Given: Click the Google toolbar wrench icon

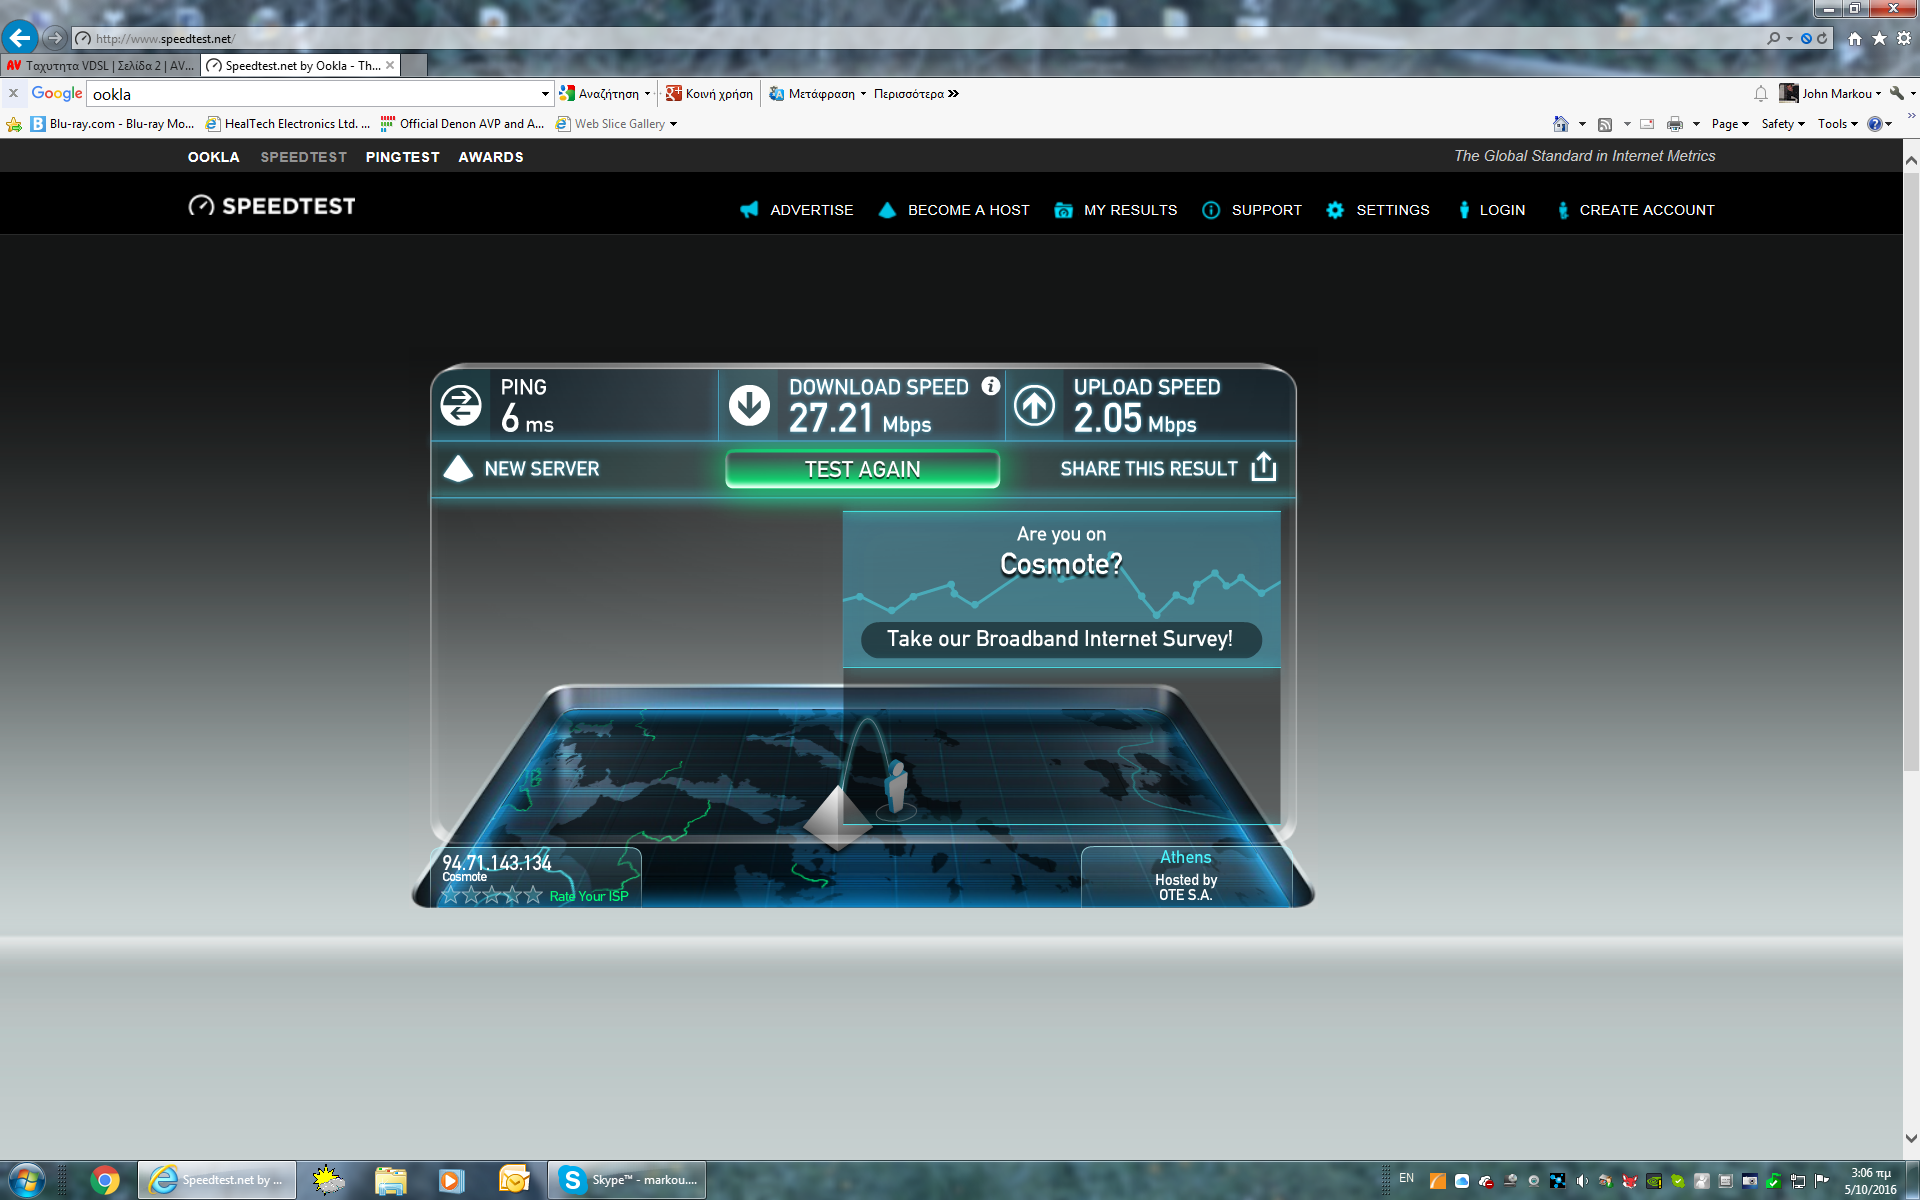Looking at the screenshot, I should pyautogui.click(x=1897, y=93).
